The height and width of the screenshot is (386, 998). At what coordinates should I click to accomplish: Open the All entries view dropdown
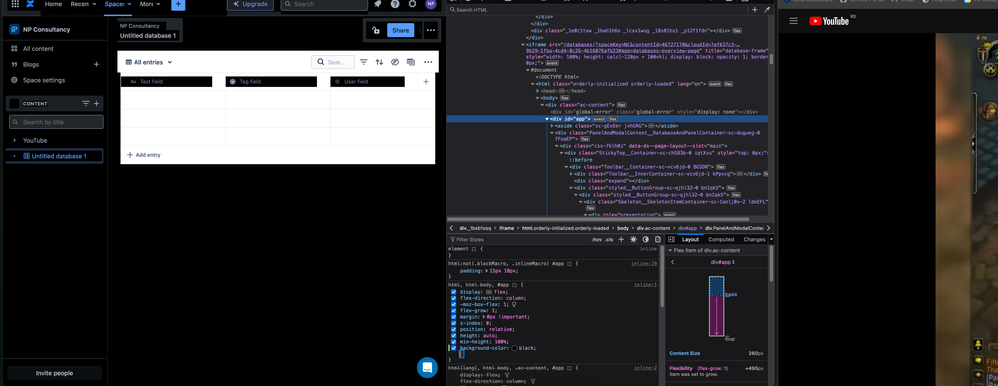click(x=149, y=62)
